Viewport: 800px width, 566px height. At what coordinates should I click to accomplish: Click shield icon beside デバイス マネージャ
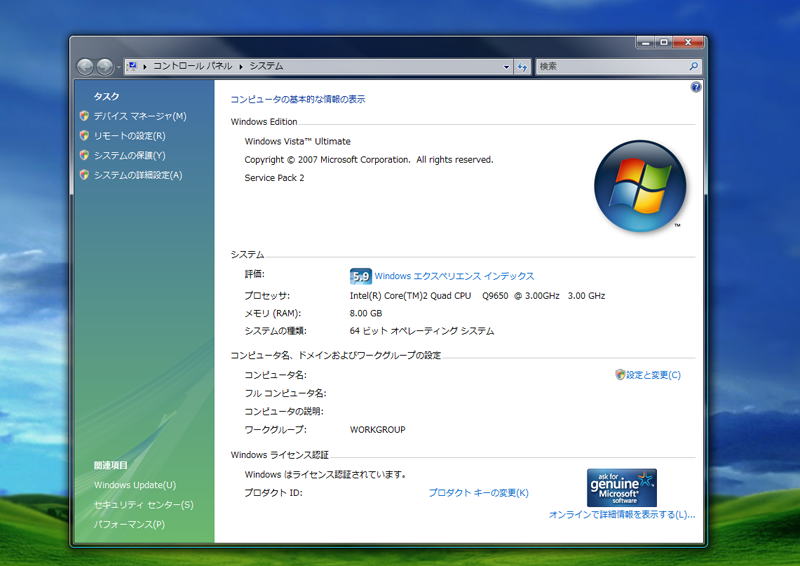85,116
